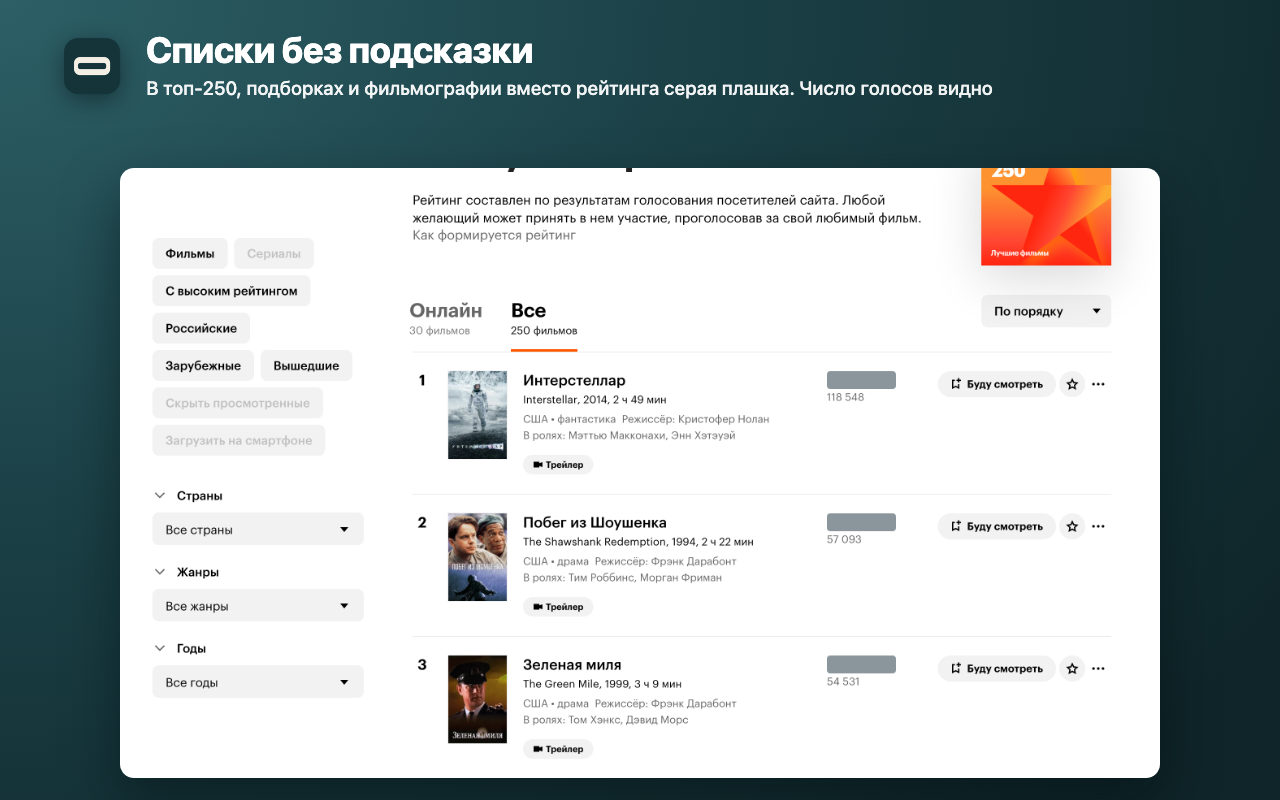Open the По порядку sort dropdown
This screenshot has height=800, width=1280.
click(1046, 311)
